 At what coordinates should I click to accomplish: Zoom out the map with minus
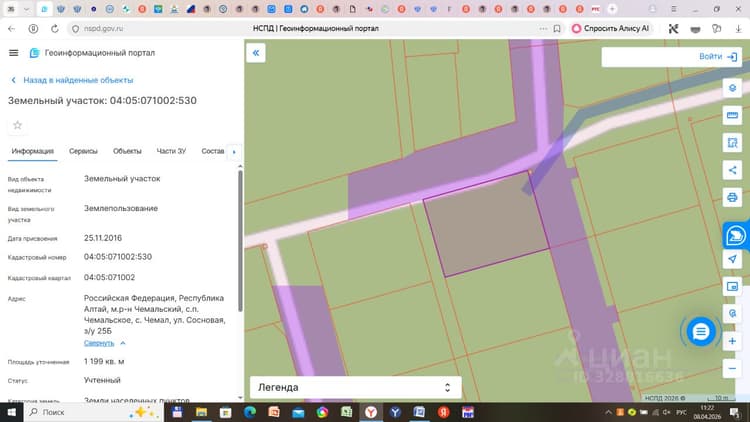click(732, 368)
